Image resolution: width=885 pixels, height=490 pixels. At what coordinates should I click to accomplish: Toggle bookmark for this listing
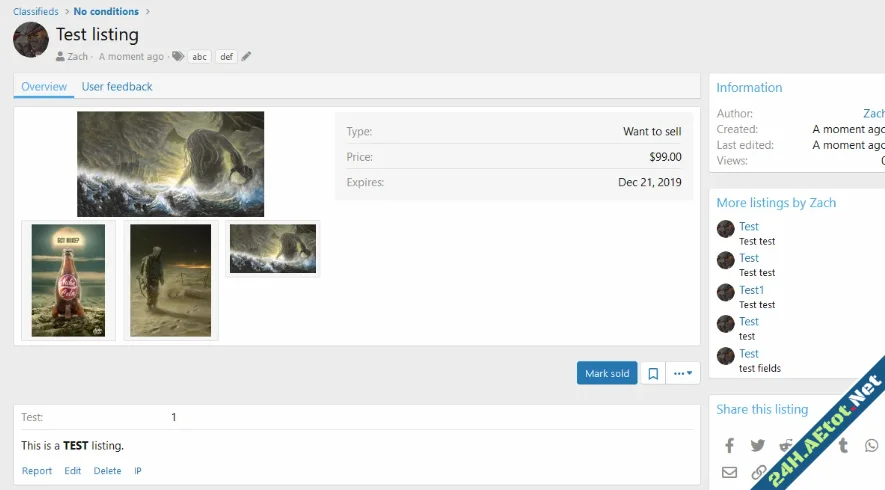pos(653,373)
